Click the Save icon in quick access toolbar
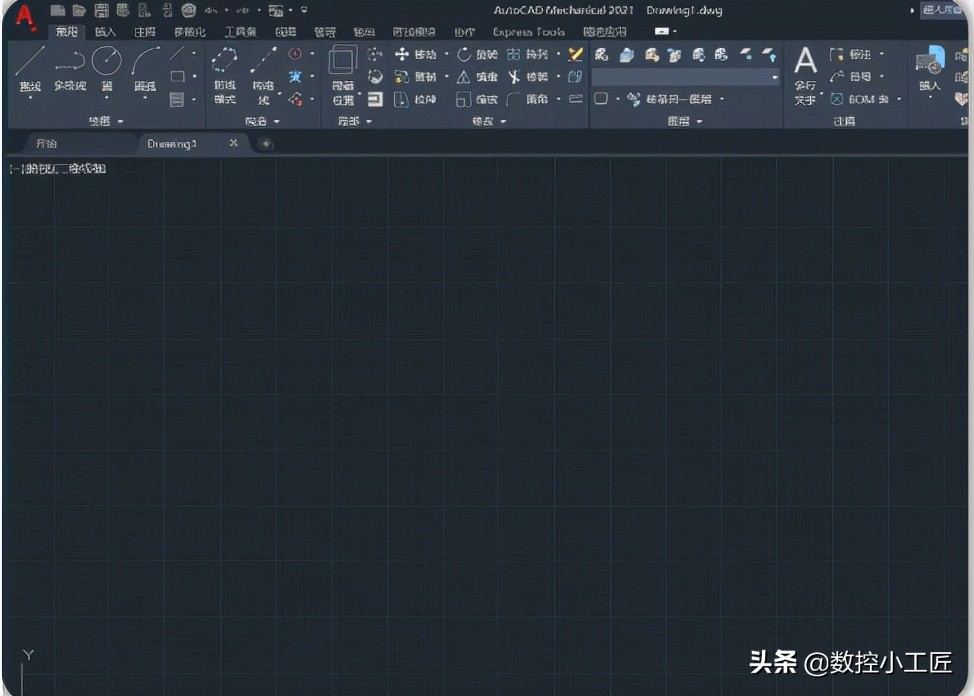The image size is (974, 696). tap(101, 10)
